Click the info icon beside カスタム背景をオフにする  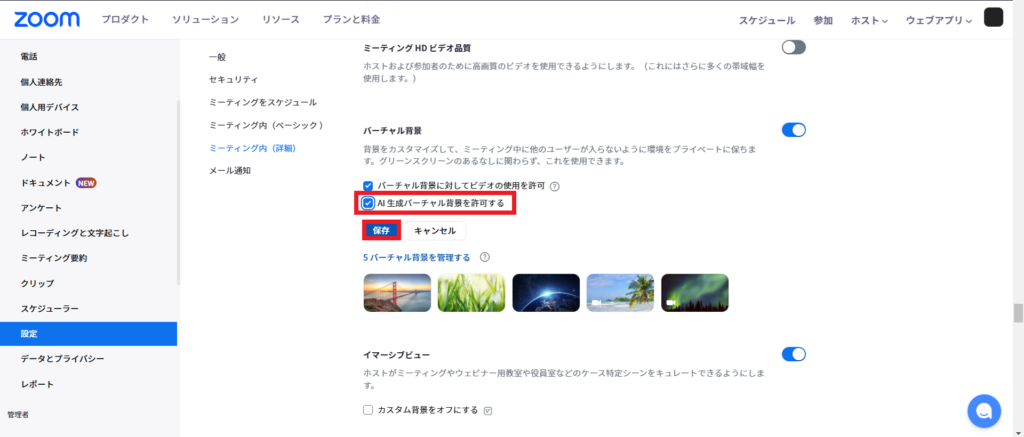(488, 410)
